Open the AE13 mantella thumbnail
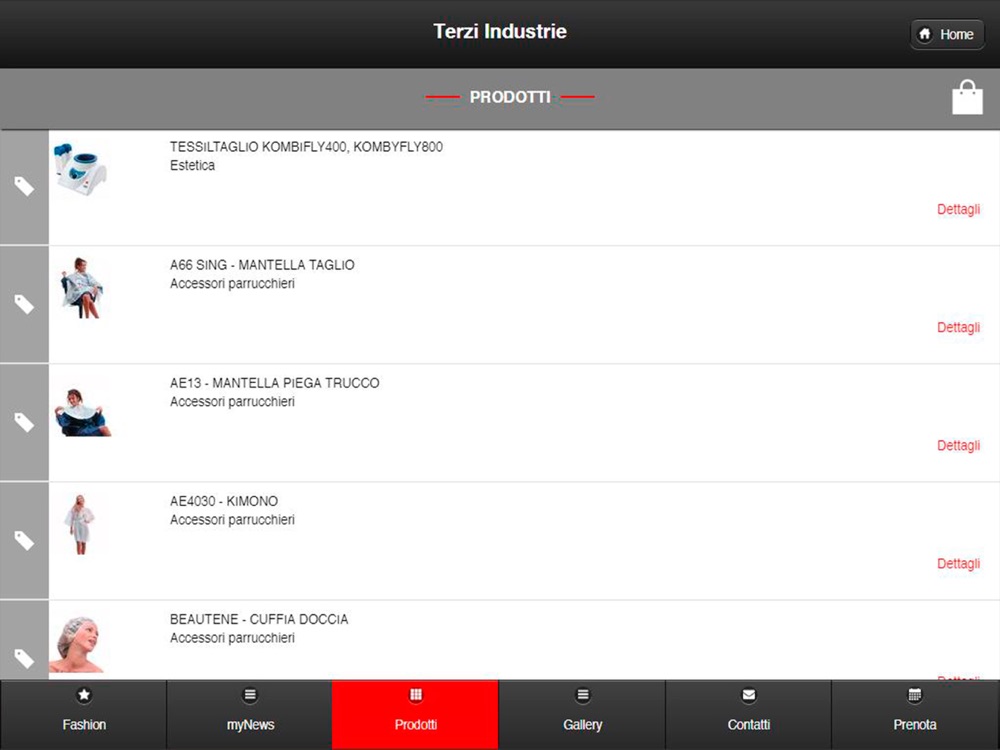The image size is (1000, 750). (x=82, y=413)
